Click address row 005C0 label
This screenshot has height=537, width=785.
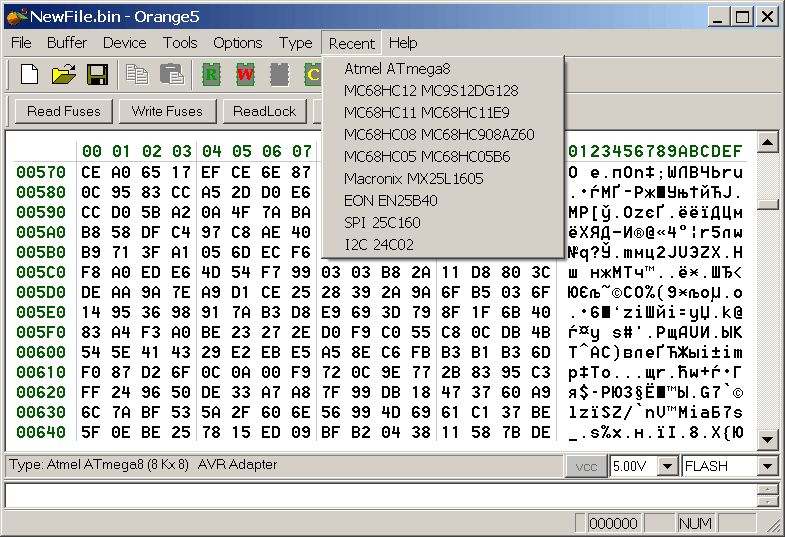41,272
